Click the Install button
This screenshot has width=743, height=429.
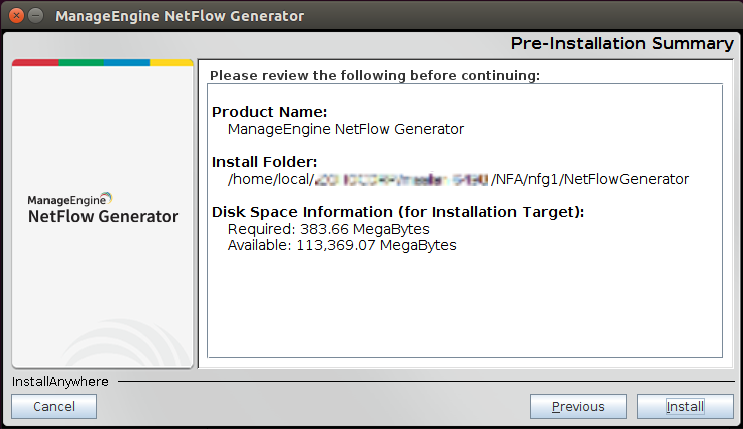click(685, 406)
